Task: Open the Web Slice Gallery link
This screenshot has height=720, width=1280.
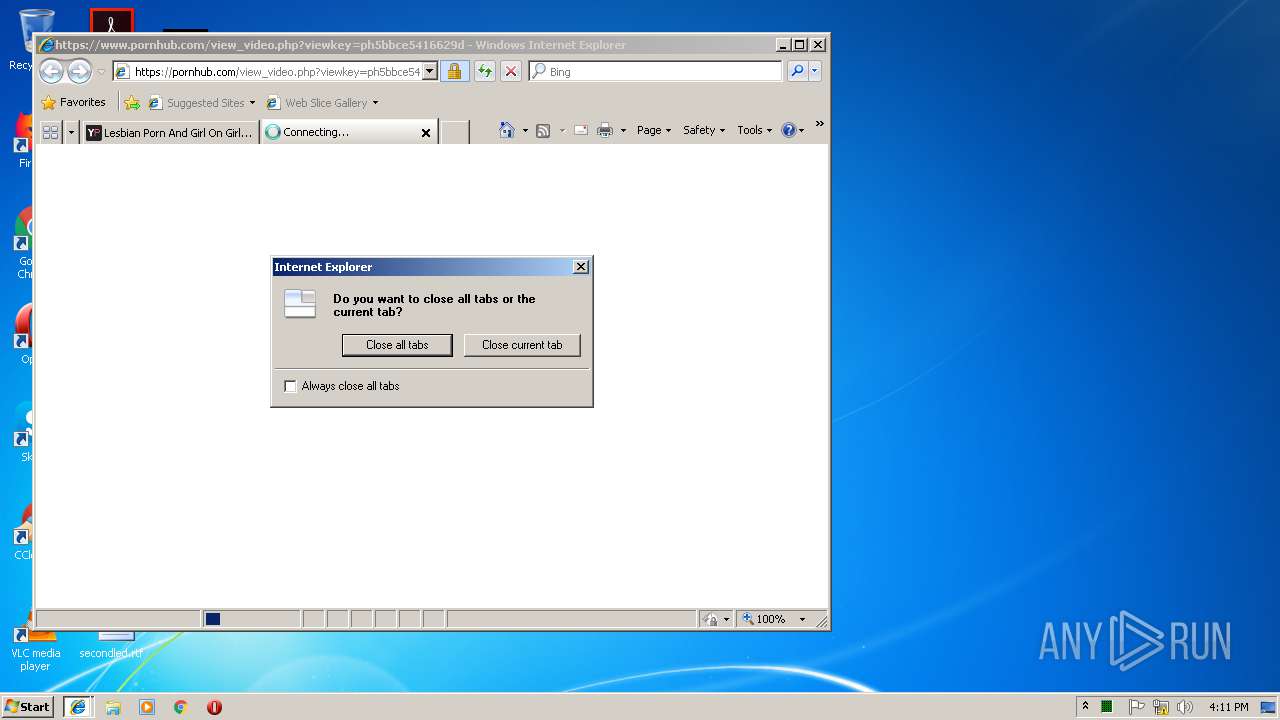Action: tap(322, 102)
